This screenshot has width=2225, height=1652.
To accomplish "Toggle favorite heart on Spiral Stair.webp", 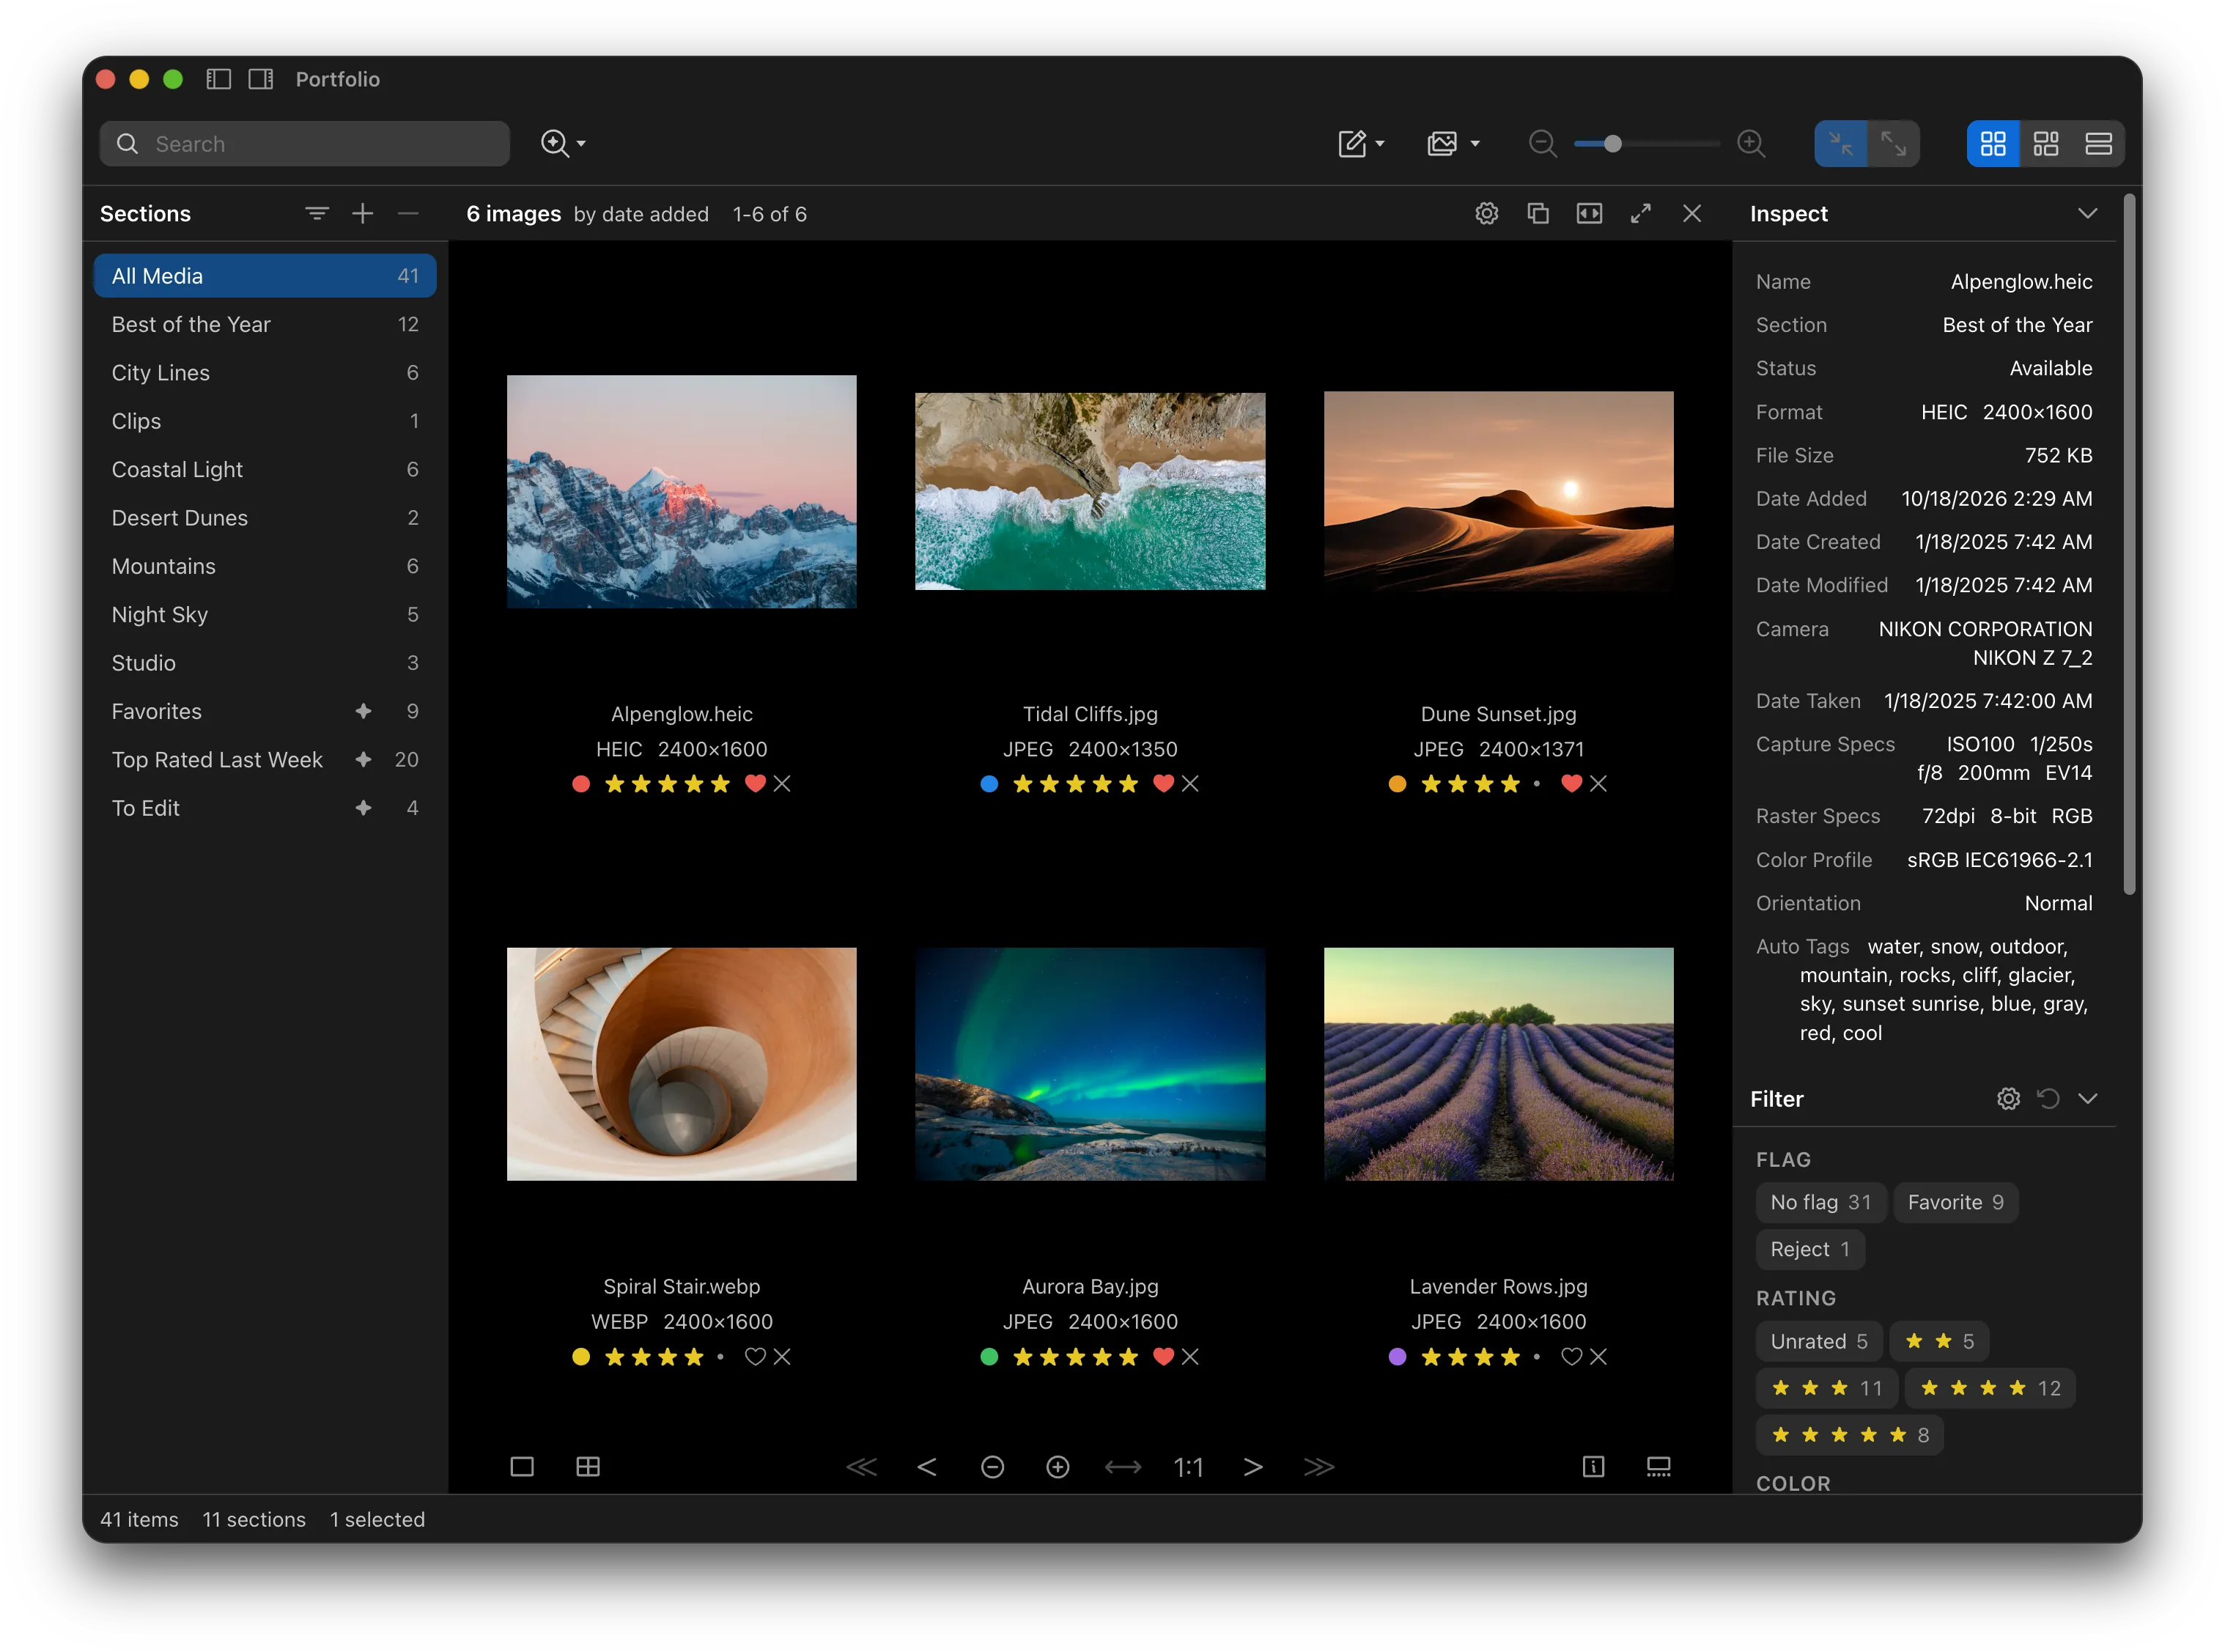I will 755,1356.
